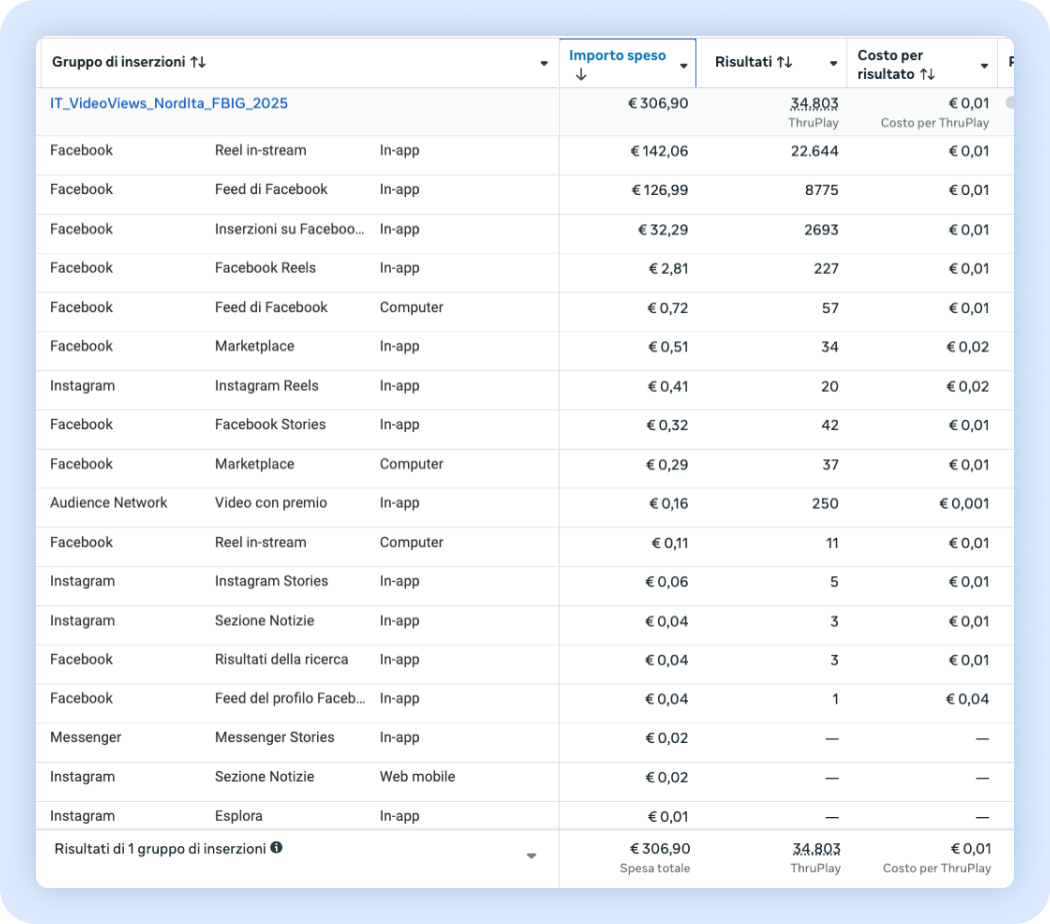Click the 34.803 ThruPlay total in the footer
The width and height of the screenshot is (1050, 924).
(814, 849)
